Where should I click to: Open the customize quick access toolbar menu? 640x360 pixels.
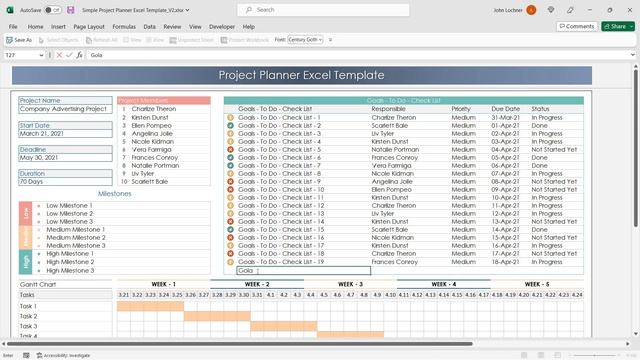[x=330, y=40]
